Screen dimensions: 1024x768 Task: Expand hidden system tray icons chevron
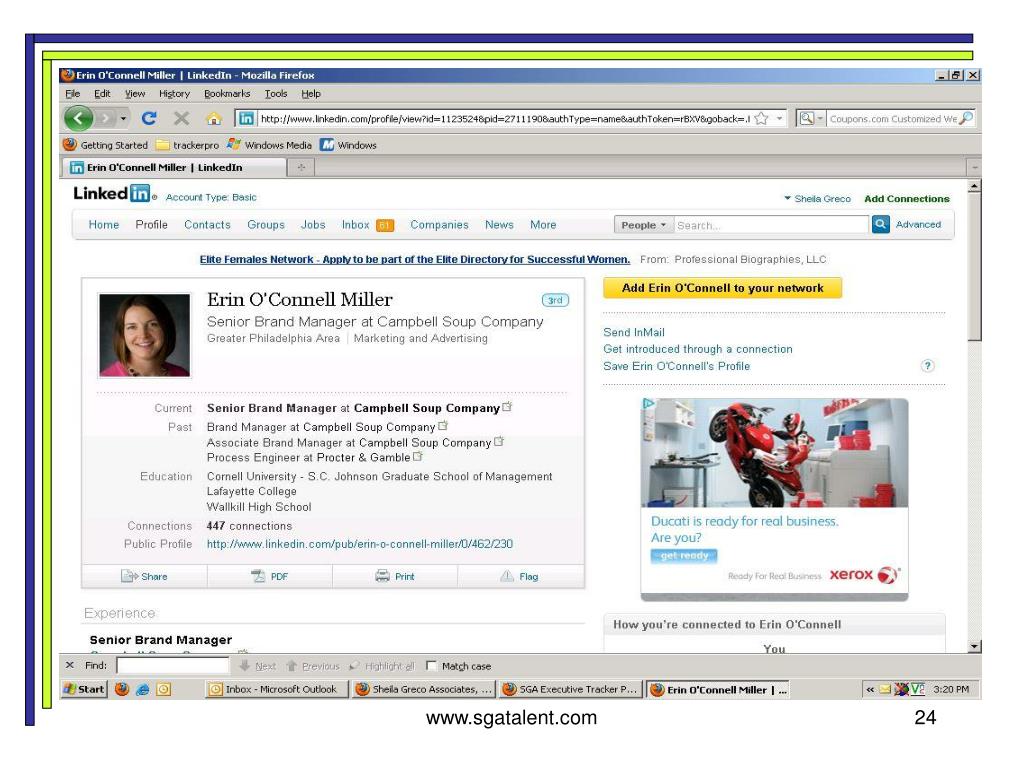coord(870,689)
